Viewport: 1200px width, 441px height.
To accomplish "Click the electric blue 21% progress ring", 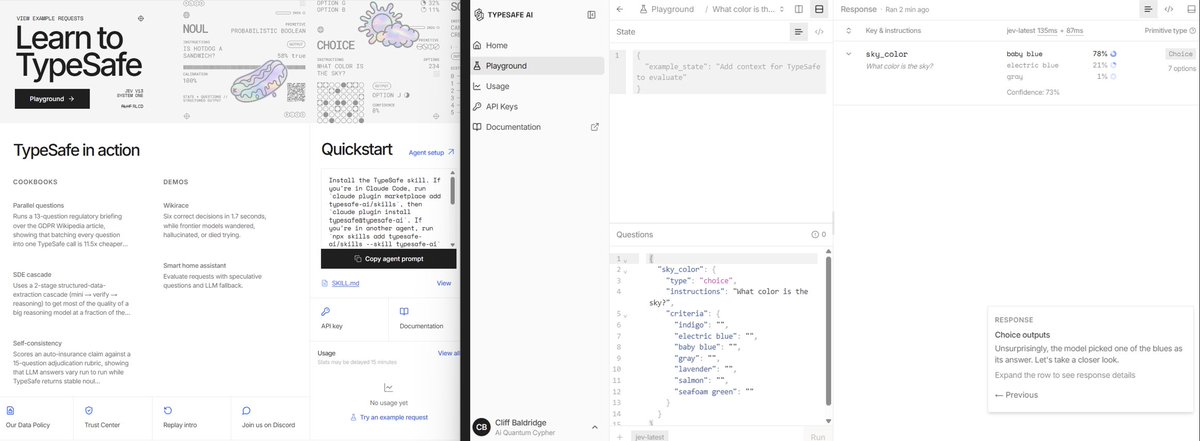I will (x=1114, y=65).
